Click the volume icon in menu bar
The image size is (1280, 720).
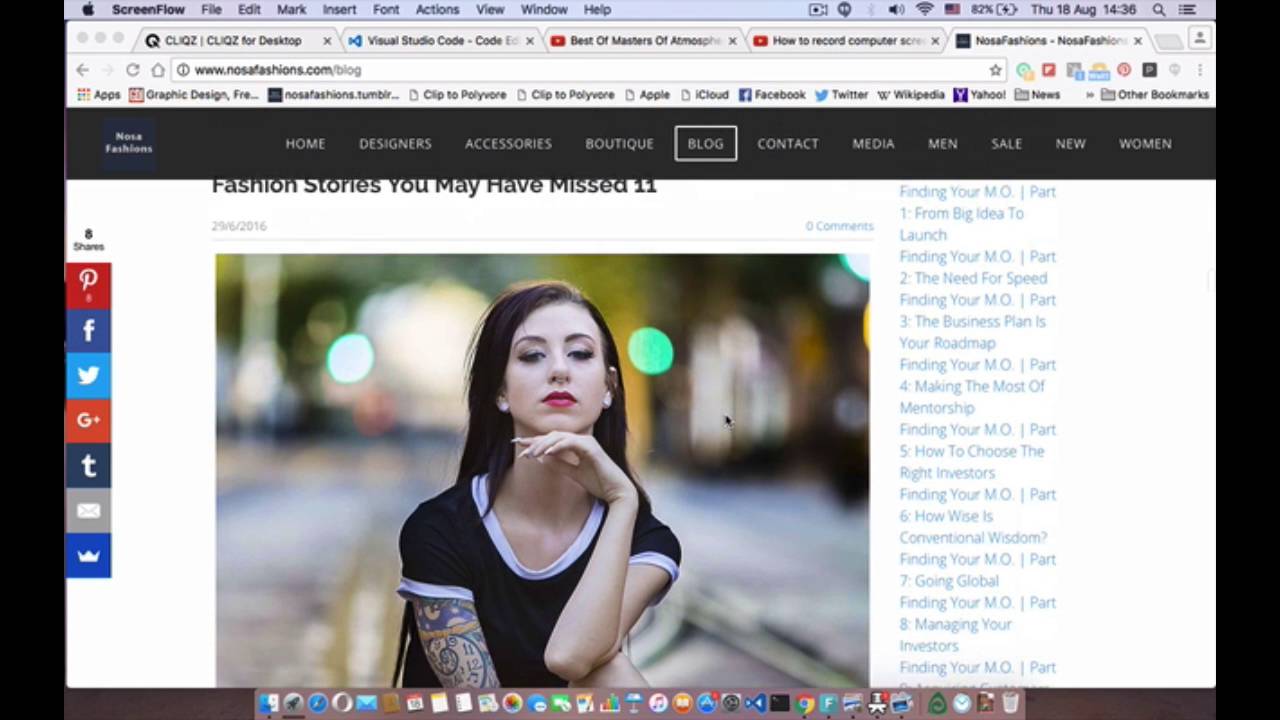click(896, 10)
